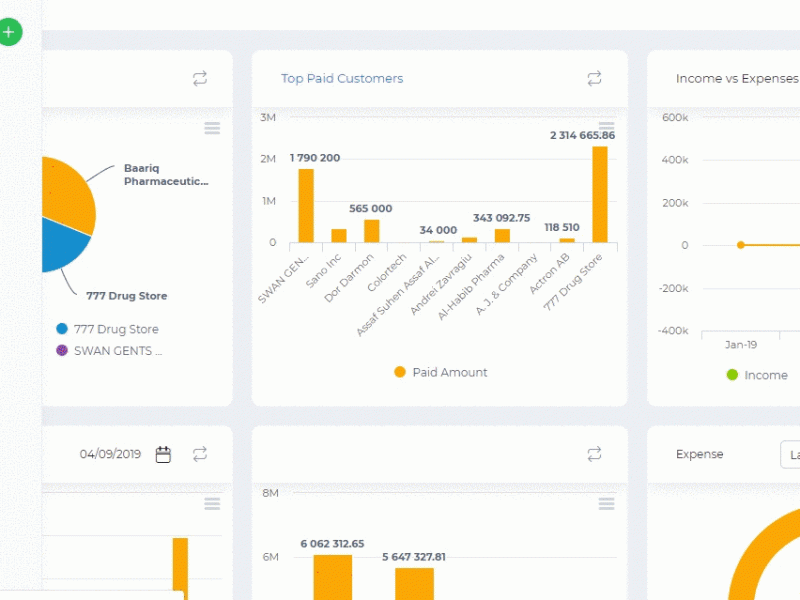Click the Income vs Expenses heading
800x600 pixels.
737,79
